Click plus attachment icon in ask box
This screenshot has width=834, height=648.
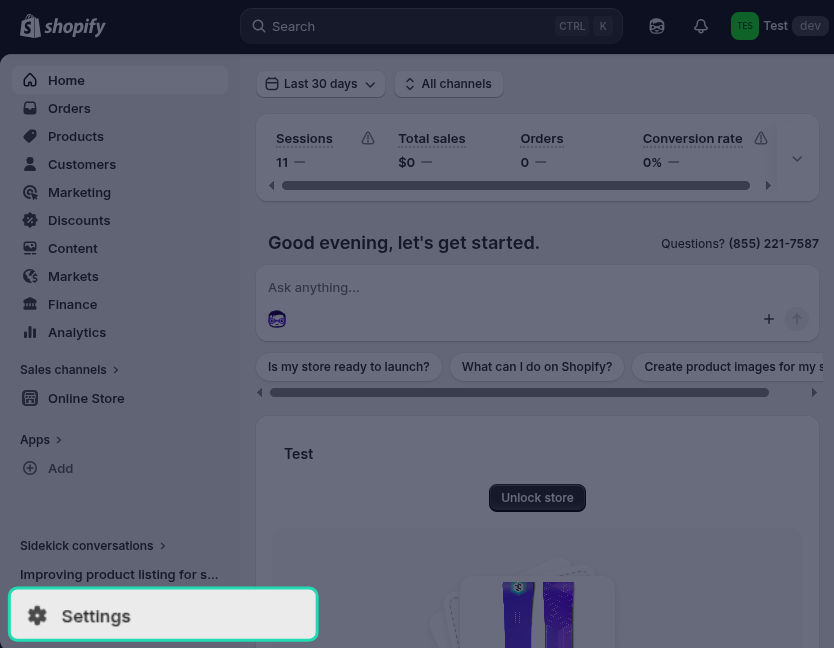pyautogui.click(x=769, y=319)
